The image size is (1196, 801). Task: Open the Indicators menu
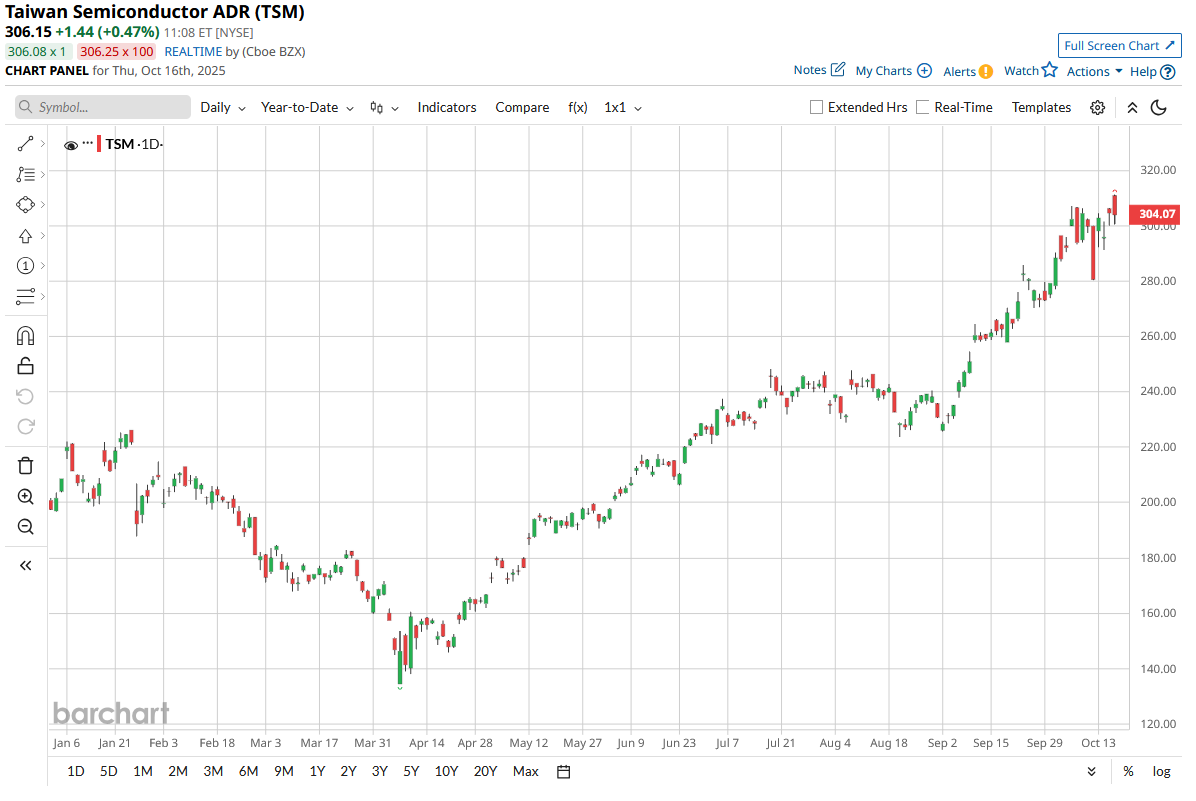coord(447,108)
